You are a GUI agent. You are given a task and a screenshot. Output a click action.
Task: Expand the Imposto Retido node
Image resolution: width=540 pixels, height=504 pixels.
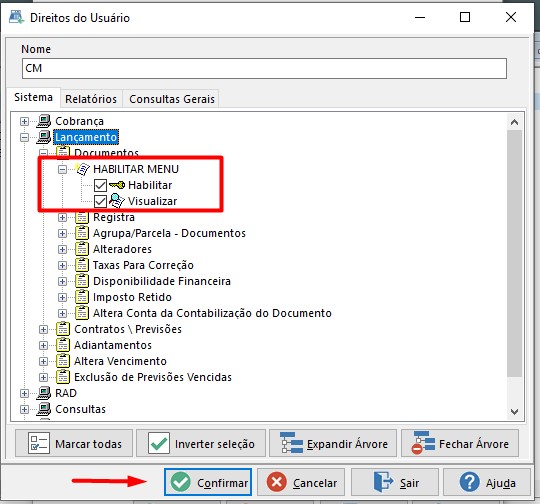click(62, 297)
